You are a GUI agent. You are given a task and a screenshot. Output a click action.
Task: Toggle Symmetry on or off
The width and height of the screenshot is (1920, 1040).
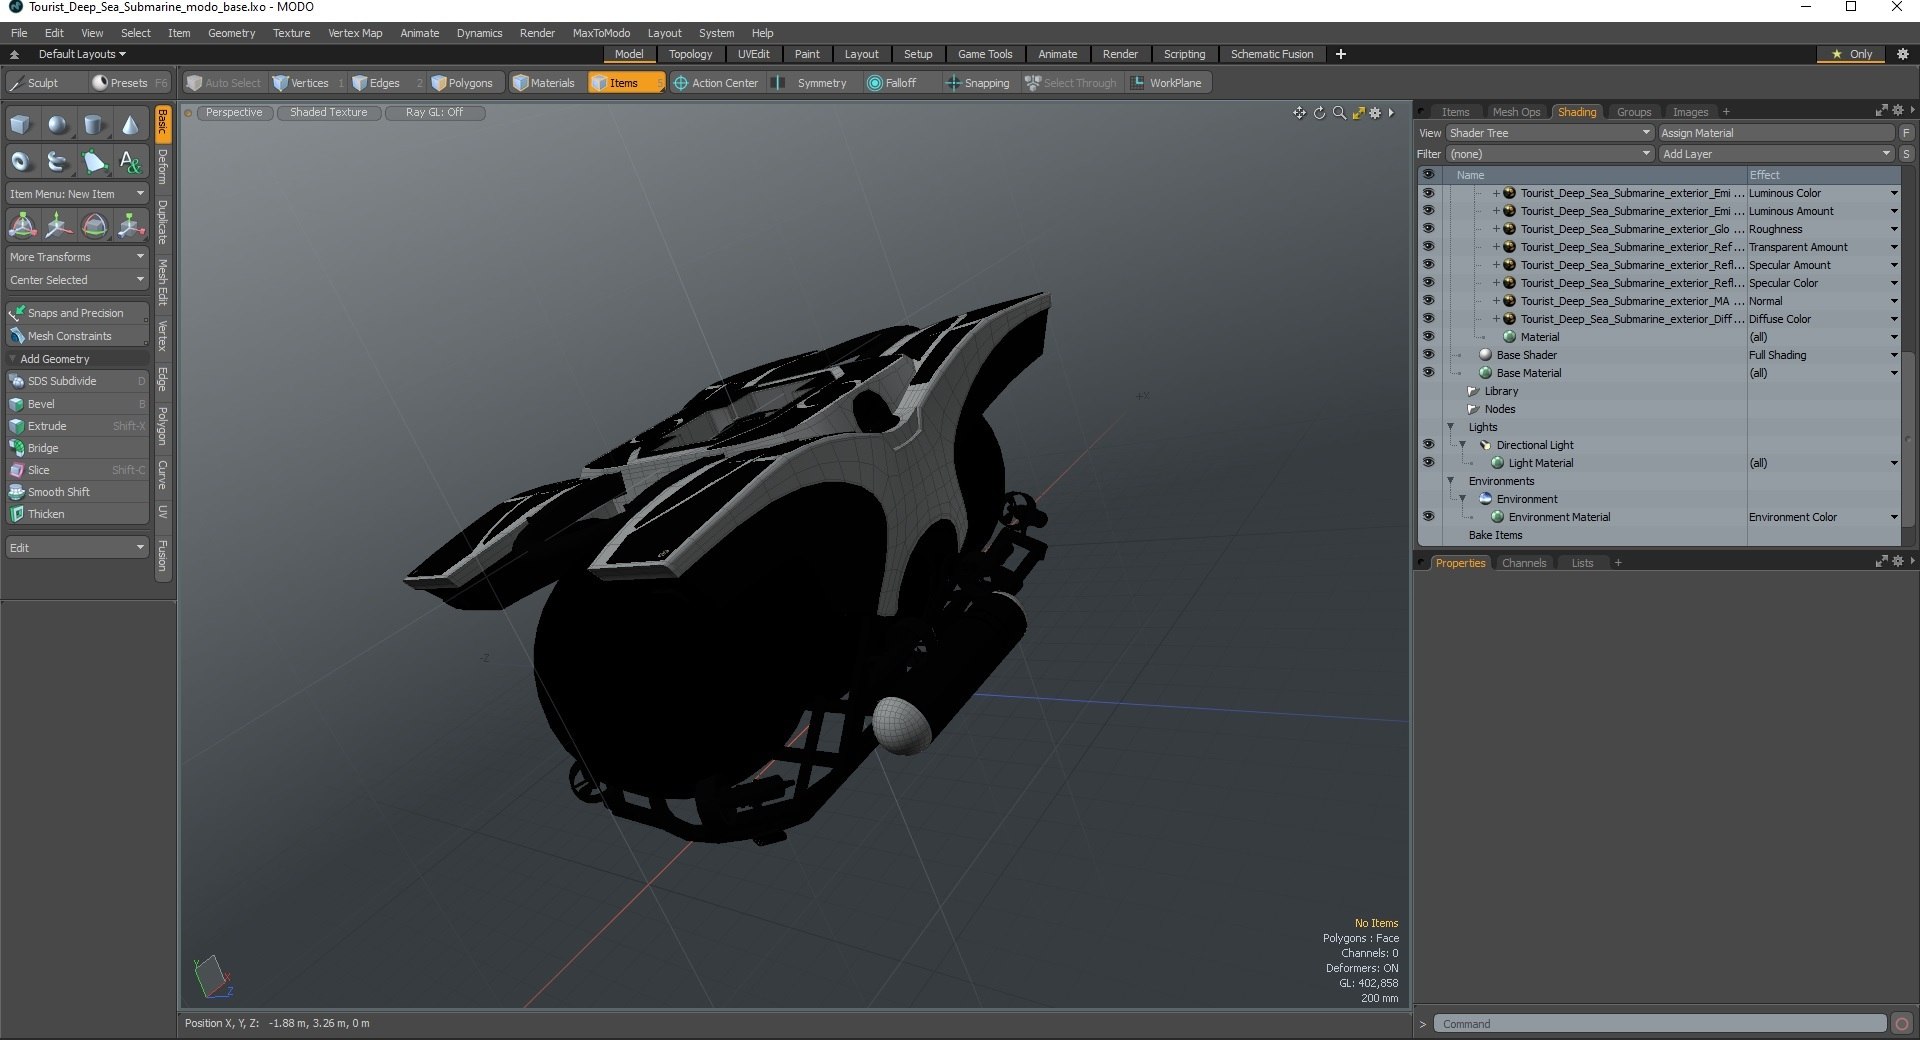(811, 83)
